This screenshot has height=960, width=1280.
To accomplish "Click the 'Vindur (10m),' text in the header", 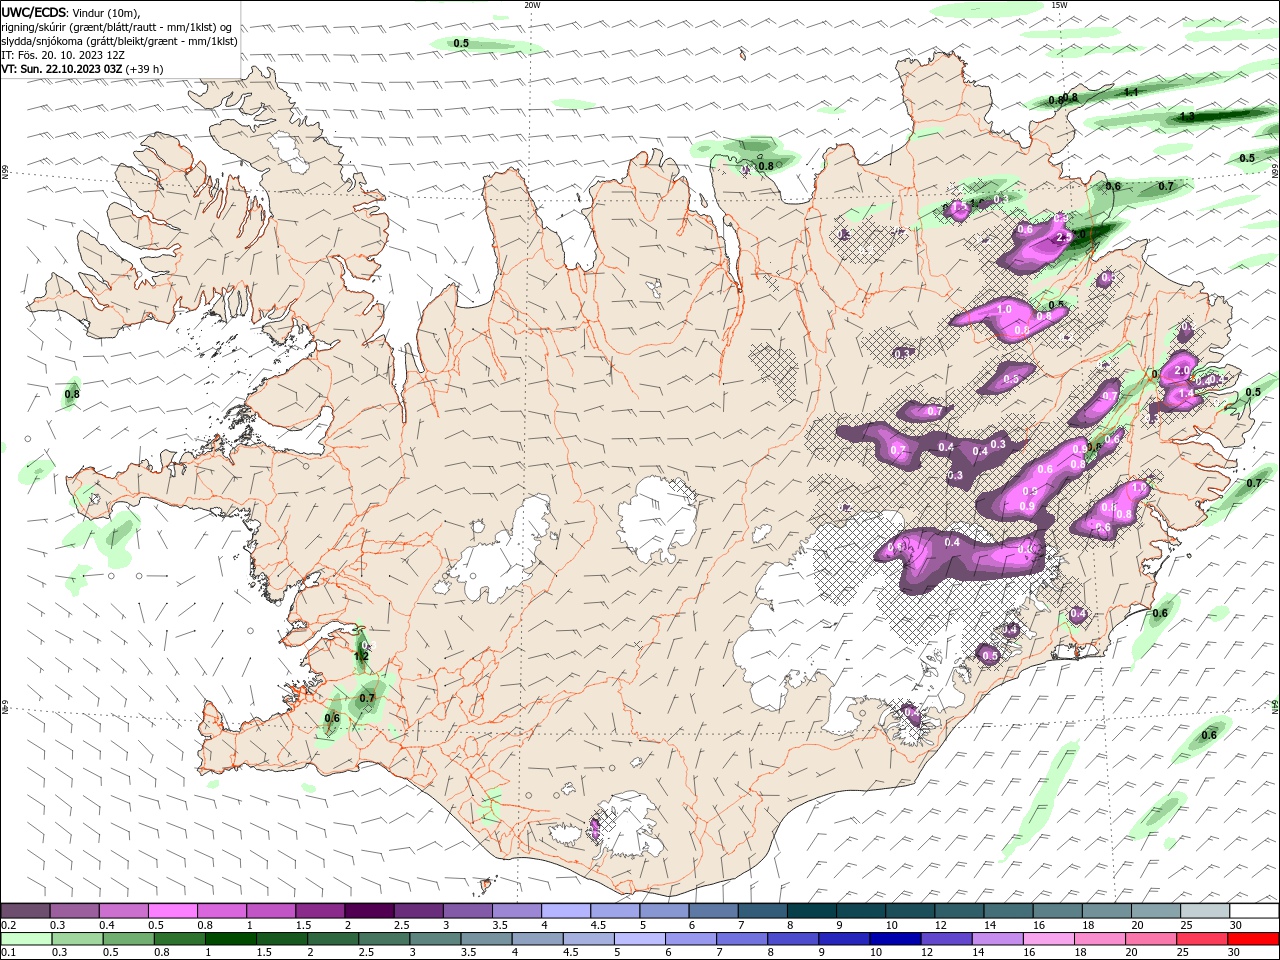I will pyautogui.click(x=107, y=12).
